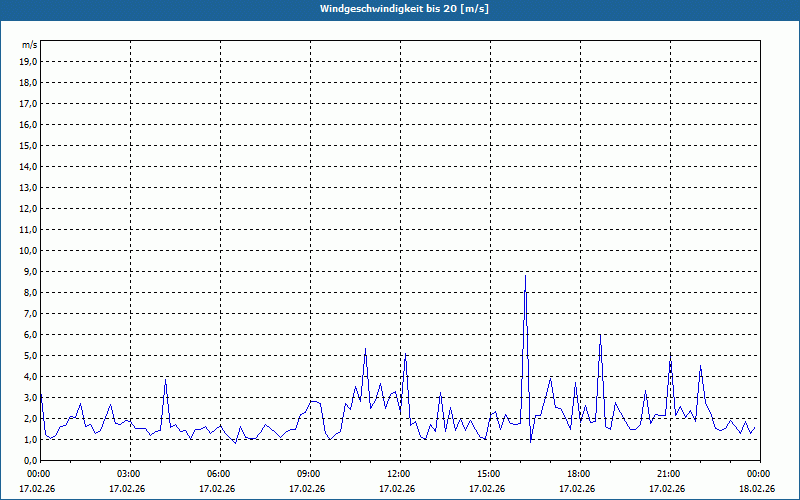Select the 21:00 time axis label
Screen dimensions: 800x500
coord(668,473)
